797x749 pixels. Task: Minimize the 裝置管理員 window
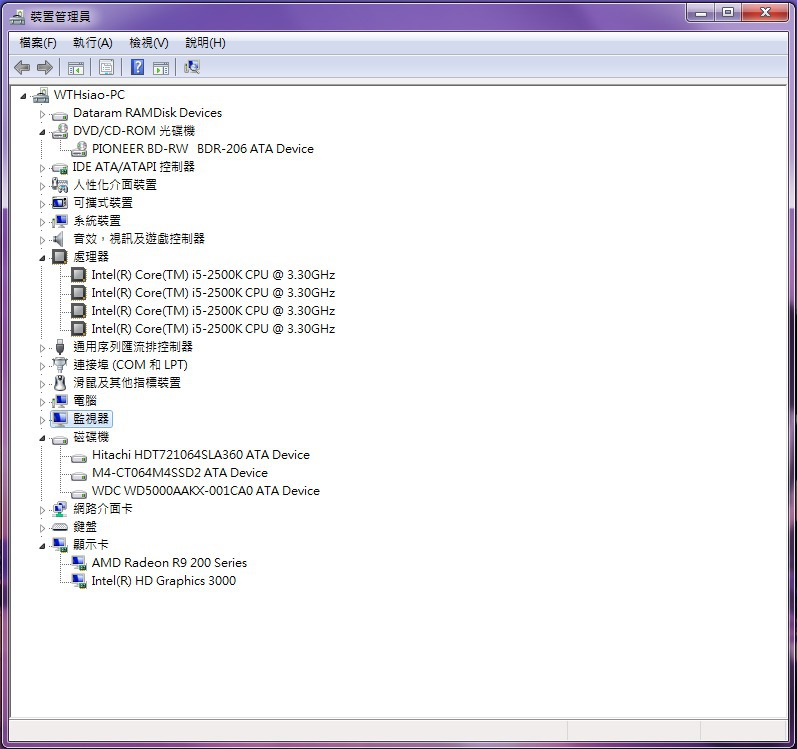click(701, 12)
